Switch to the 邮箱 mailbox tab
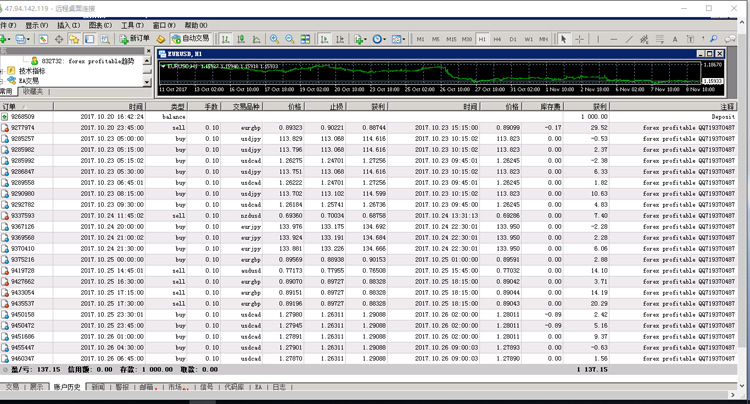The height and width of the screenshot is (404, 750). pyautogui.click(x=146, y=387)
